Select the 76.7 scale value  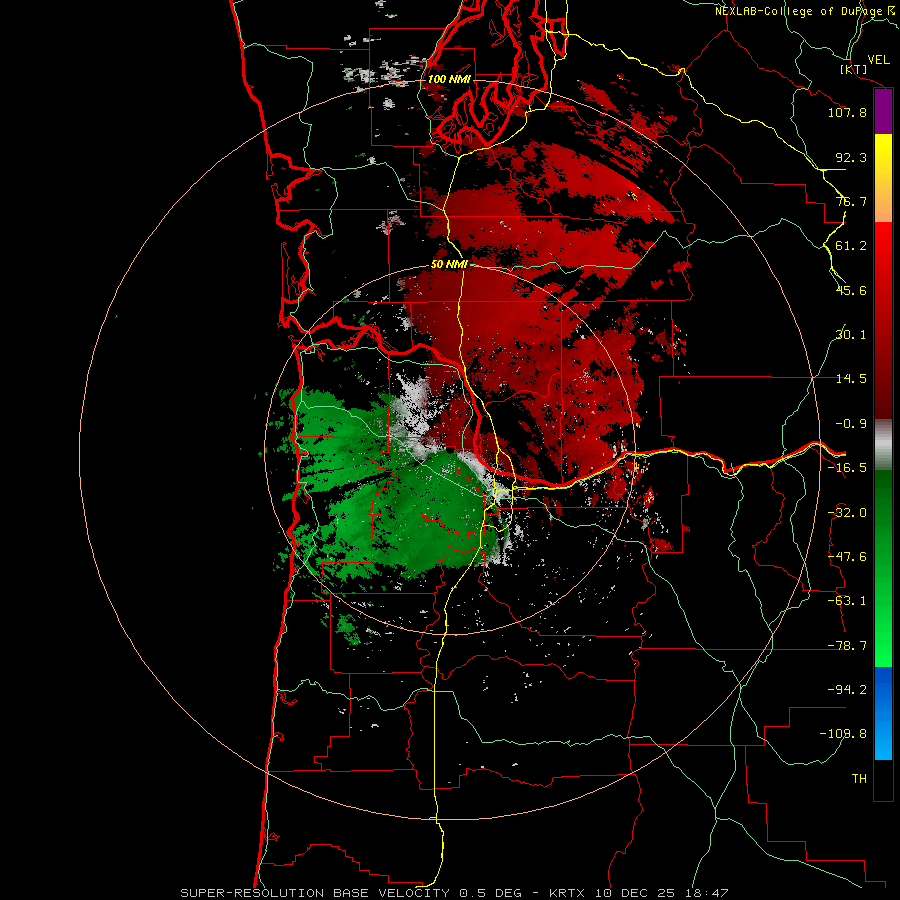click(x=851, y=201)
